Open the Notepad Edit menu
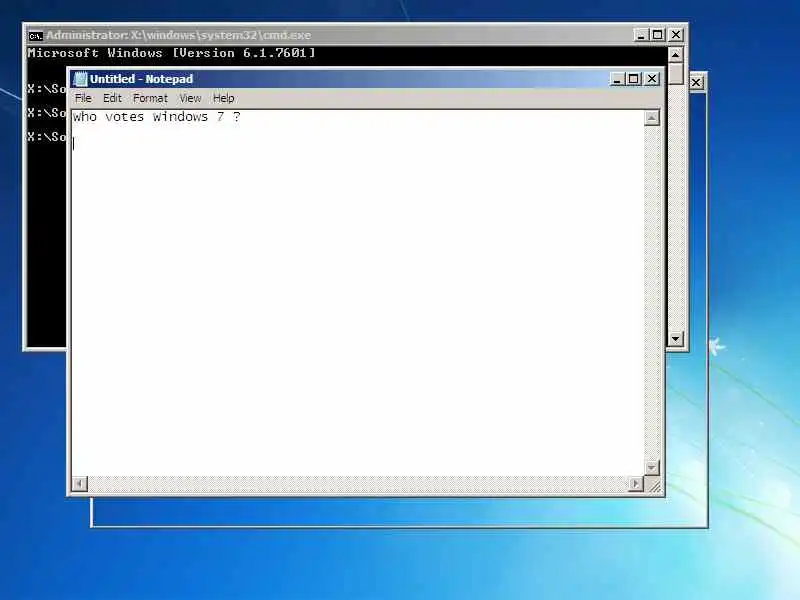800x600 pixels. click(112, 98)
